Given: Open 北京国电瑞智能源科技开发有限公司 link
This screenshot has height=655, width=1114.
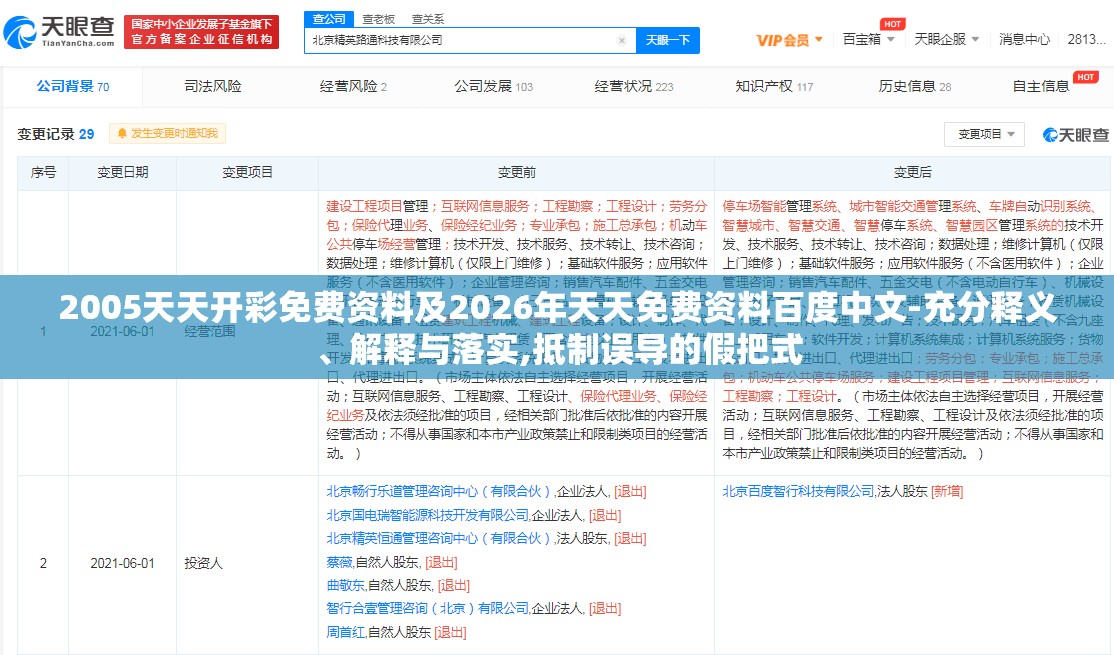Looking at the screenshot, I should (428, 515).
